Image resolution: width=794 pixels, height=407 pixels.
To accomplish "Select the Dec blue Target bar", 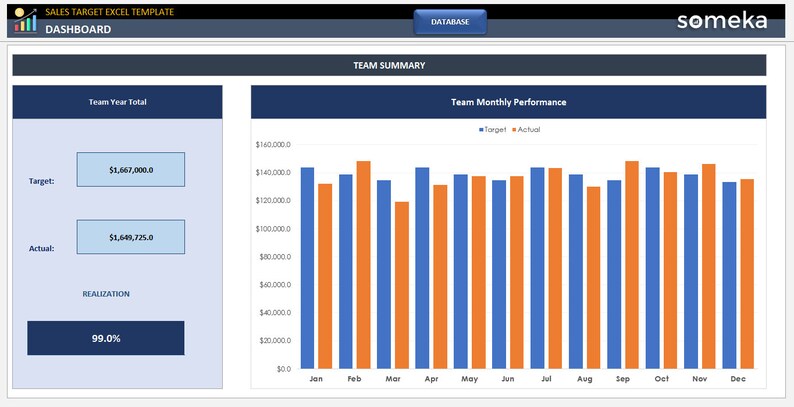I will tap(729, 275).
